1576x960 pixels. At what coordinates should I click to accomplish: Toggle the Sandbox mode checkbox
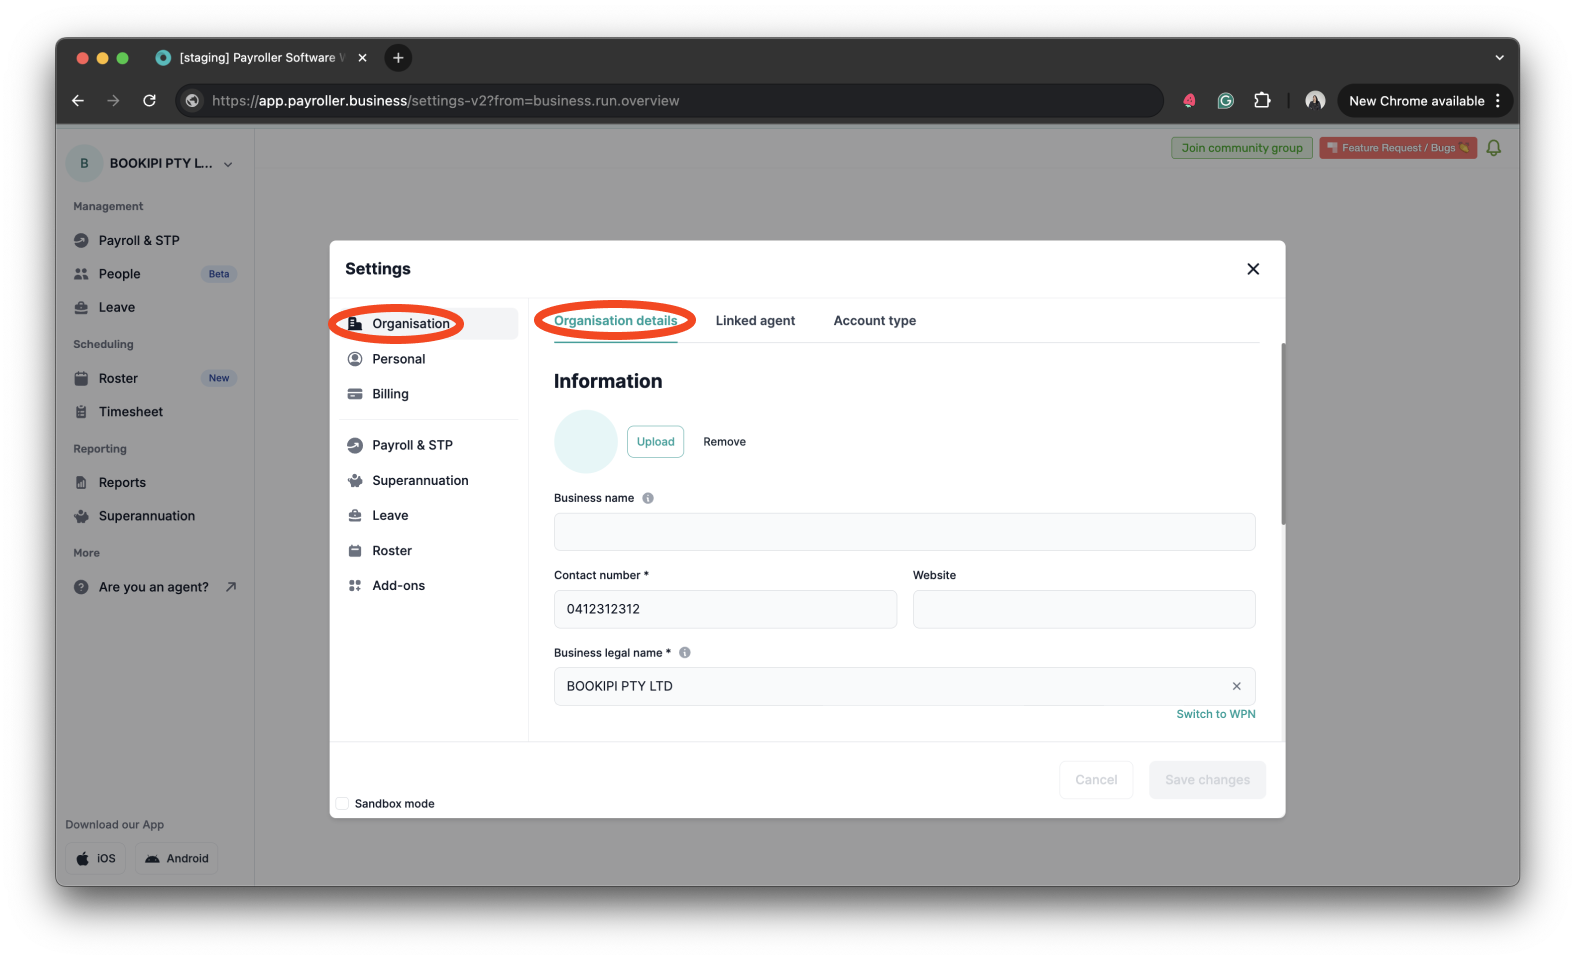(x=342, y=803)
